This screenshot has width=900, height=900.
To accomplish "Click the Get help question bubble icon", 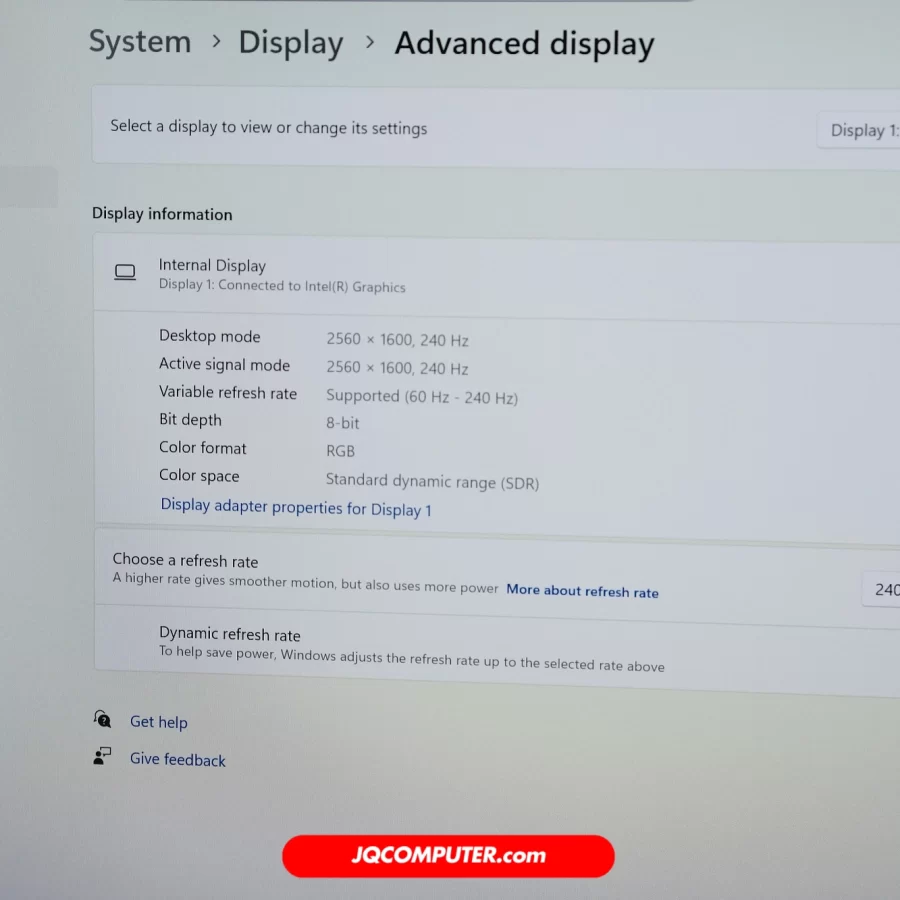I will click(102, 719).
